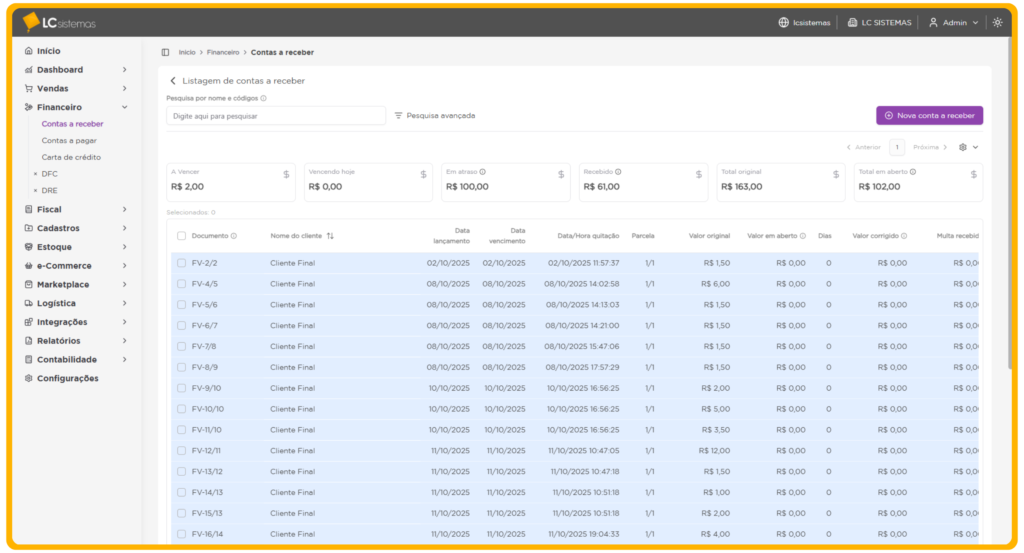
Task: Open Contas a pagar in sidebar
Action: [69, 141]
